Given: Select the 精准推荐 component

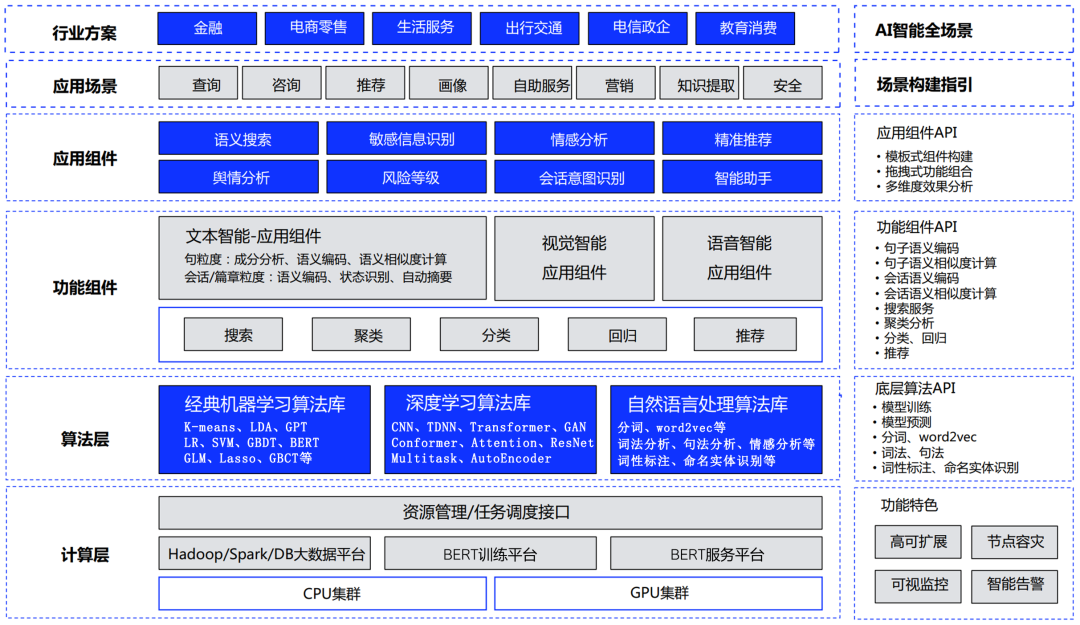Looking at the screenshot, I should (742, 139).
